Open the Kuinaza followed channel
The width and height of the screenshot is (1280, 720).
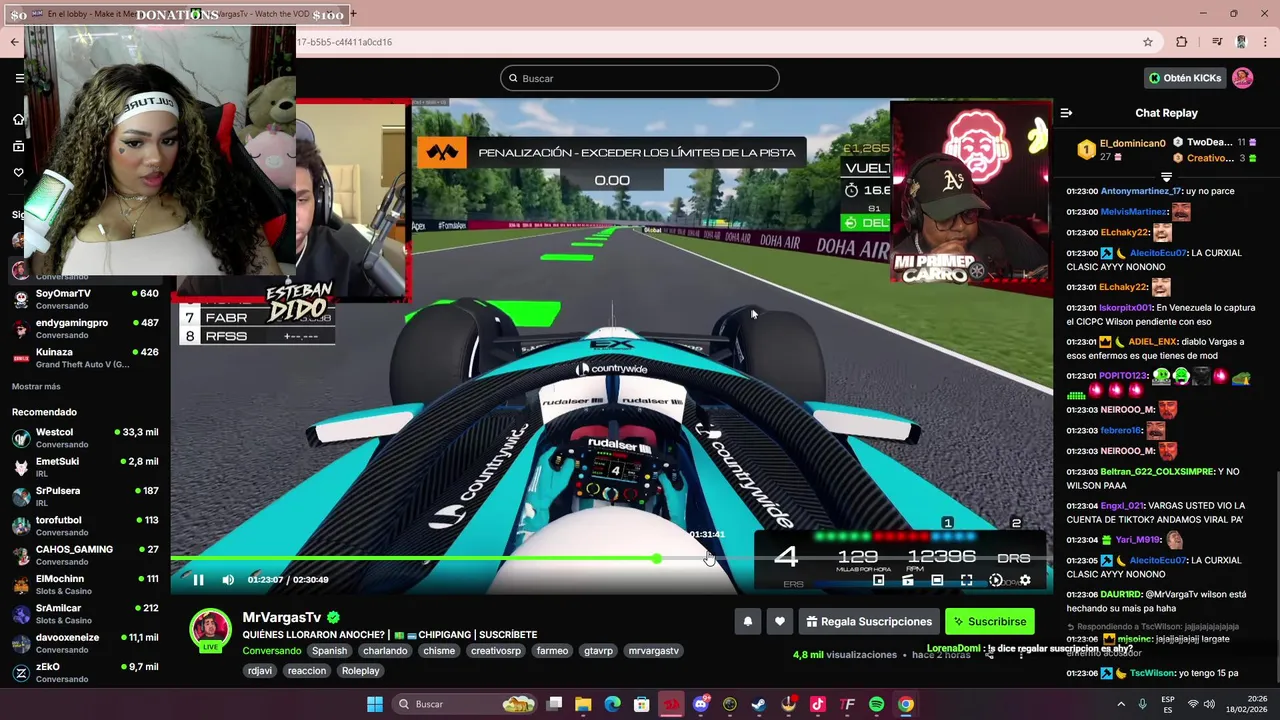click(85, 358)
